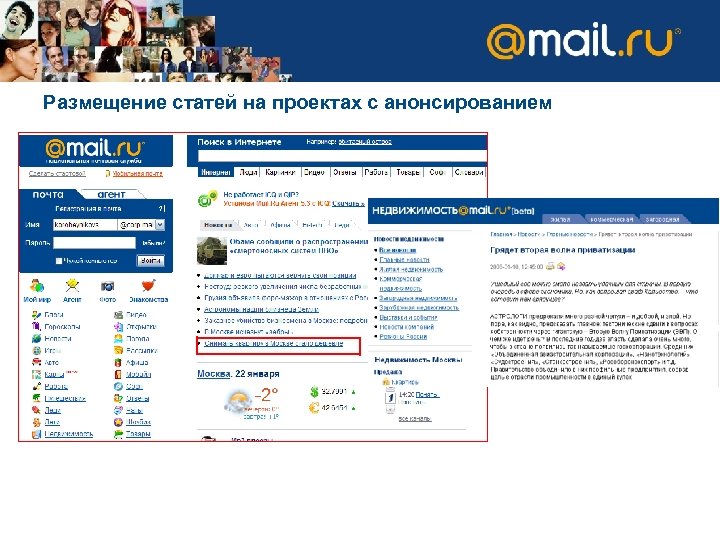
Task: Click the icon beside Ответы
Action: 118,398
